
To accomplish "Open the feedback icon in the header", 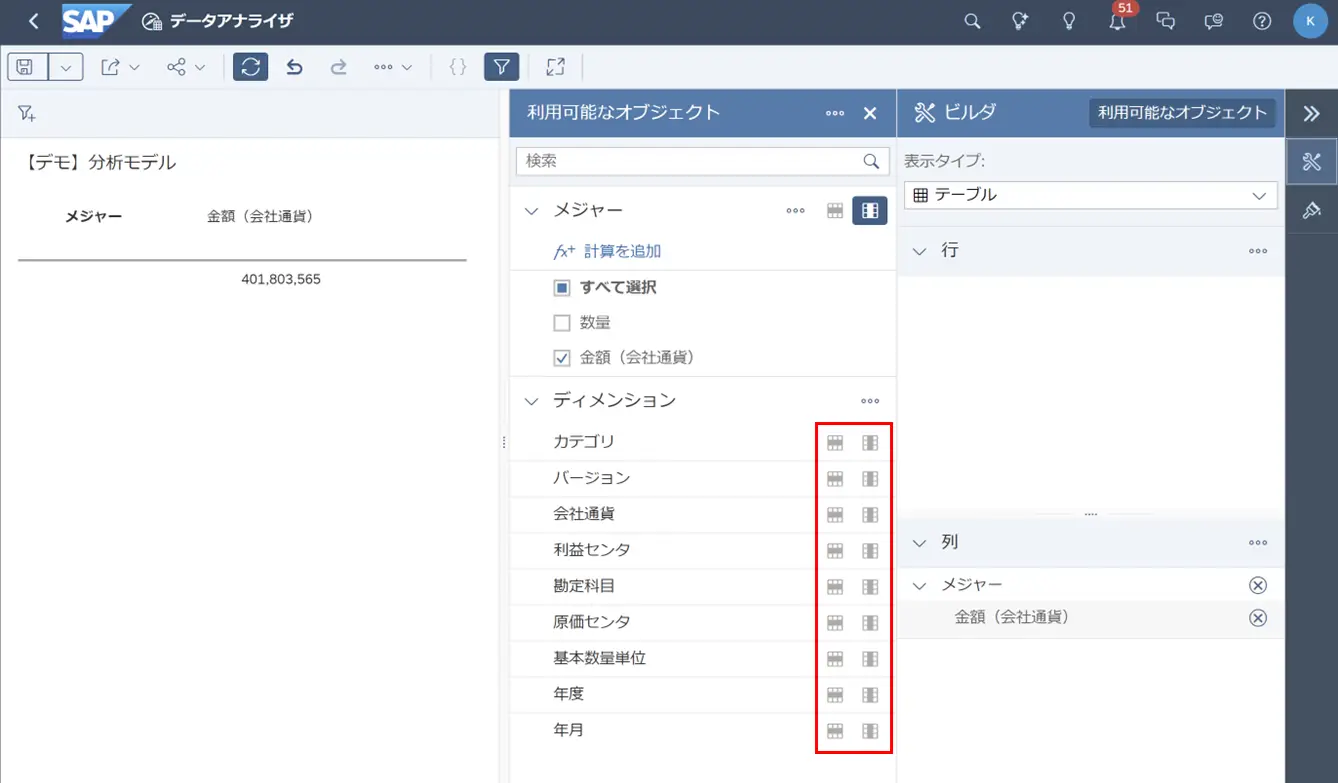I will click(1214, 21).
